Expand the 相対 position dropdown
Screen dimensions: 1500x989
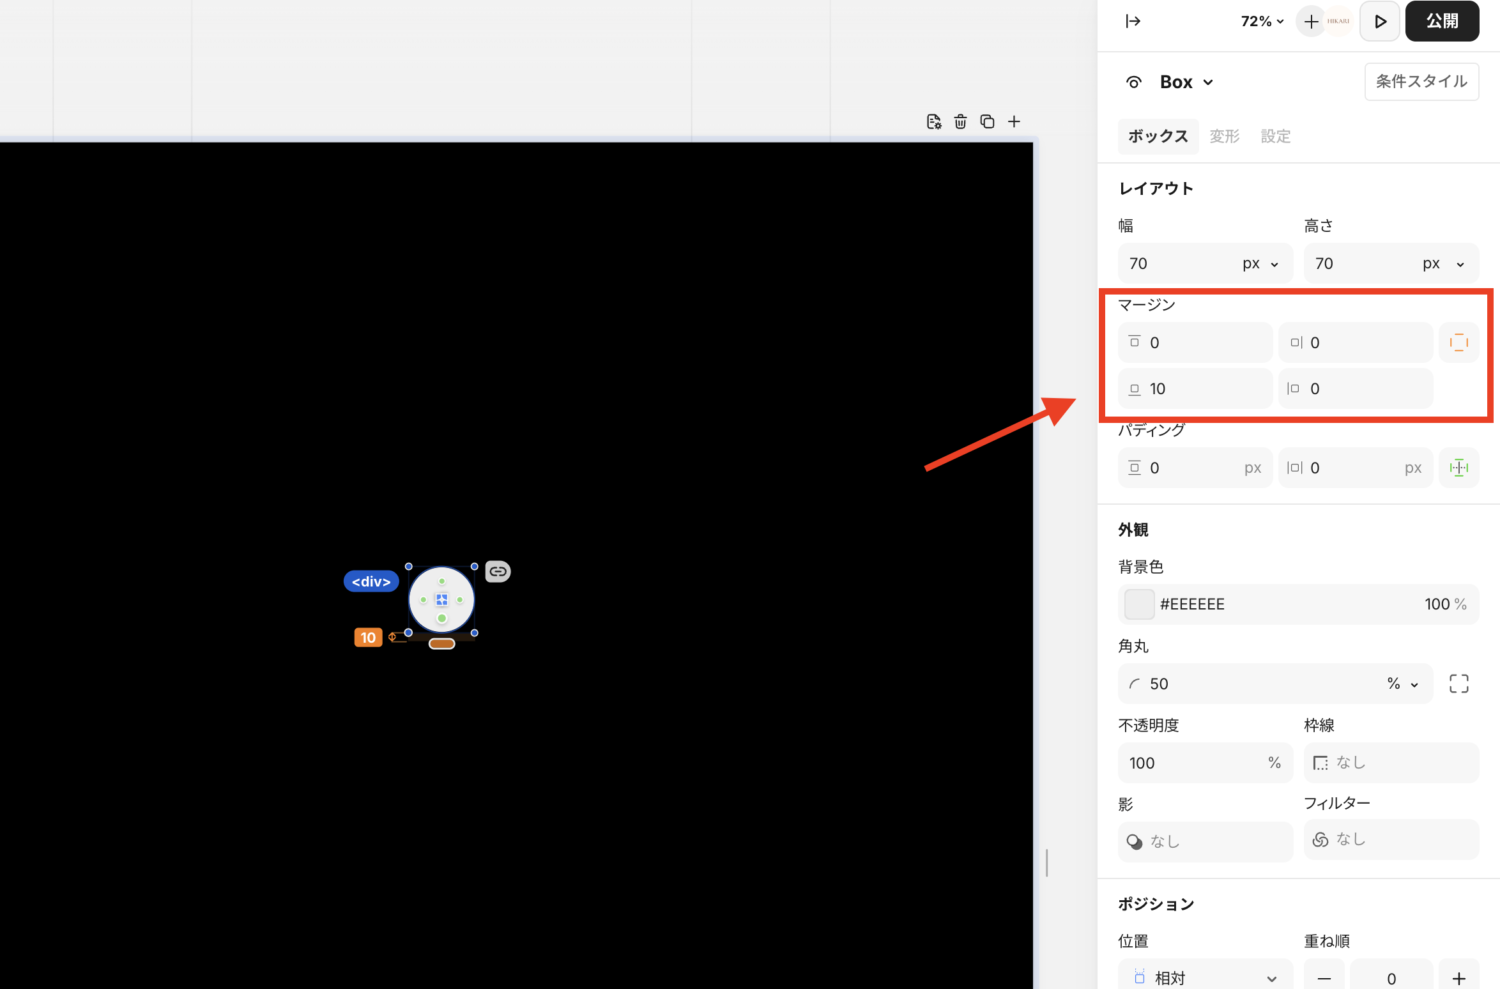pyautogui.click(x=1205, y=977)
